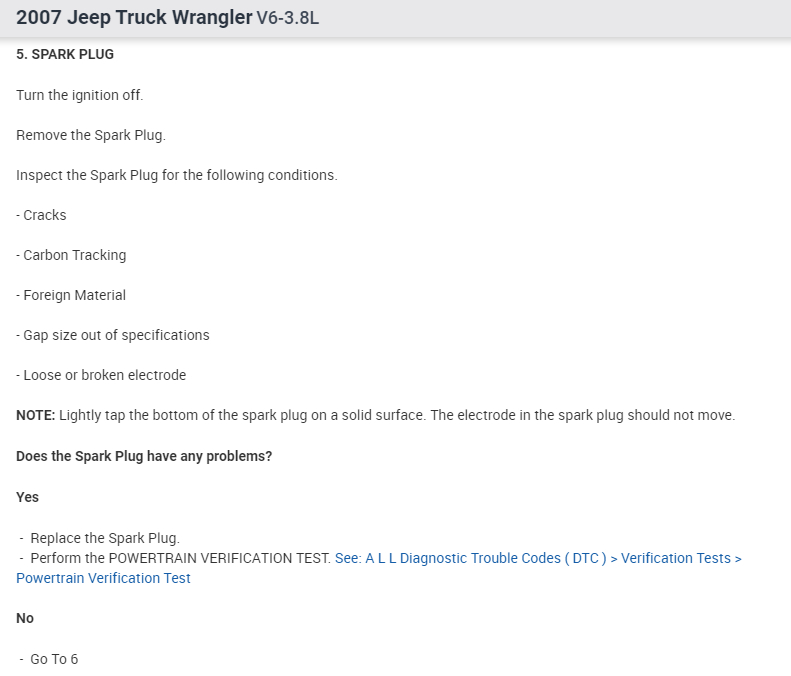Click the bold No answer heading
Viewport: 791px width, 676px height.
pyautogui.click(x=25, y=619)
